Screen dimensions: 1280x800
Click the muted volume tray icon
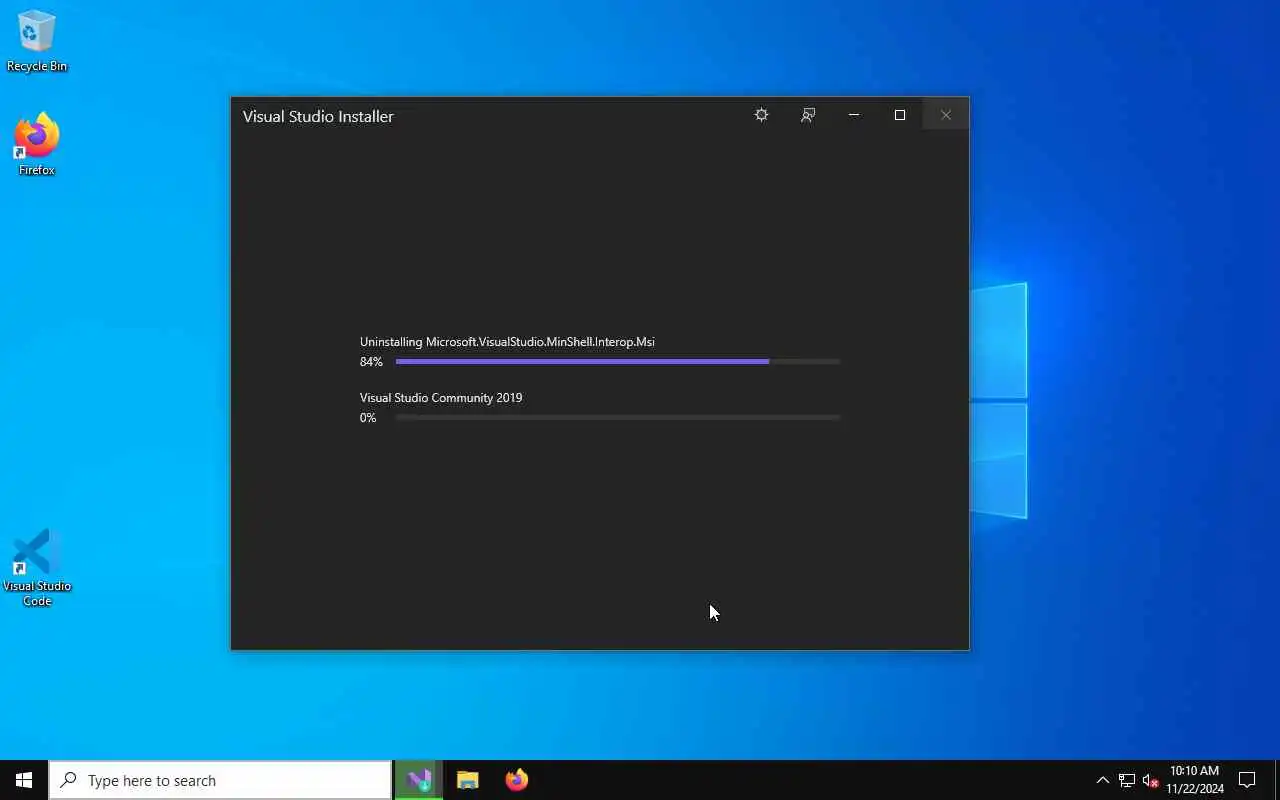pyautogui.click(x=1150, y=780)
